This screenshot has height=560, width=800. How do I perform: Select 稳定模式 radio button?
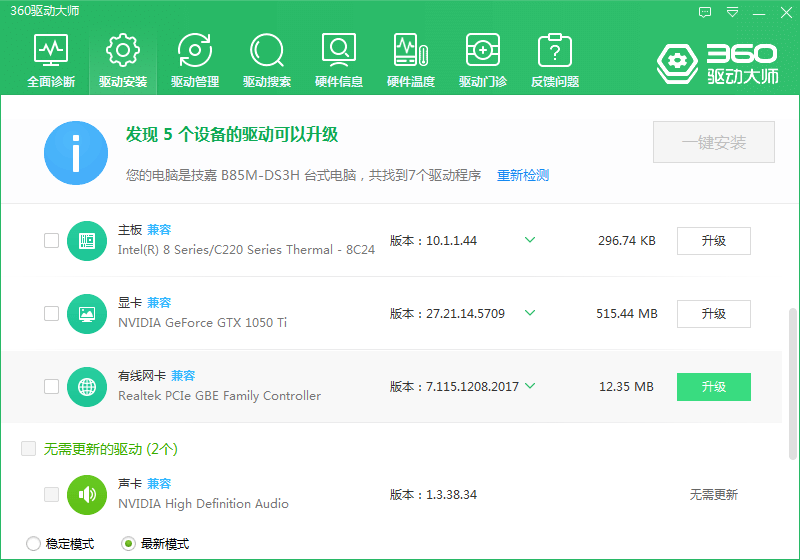pos(34,544)
